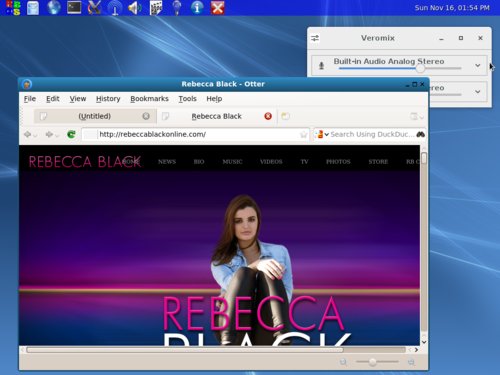Open a new tab with folder icon

[x=285, y=116]
